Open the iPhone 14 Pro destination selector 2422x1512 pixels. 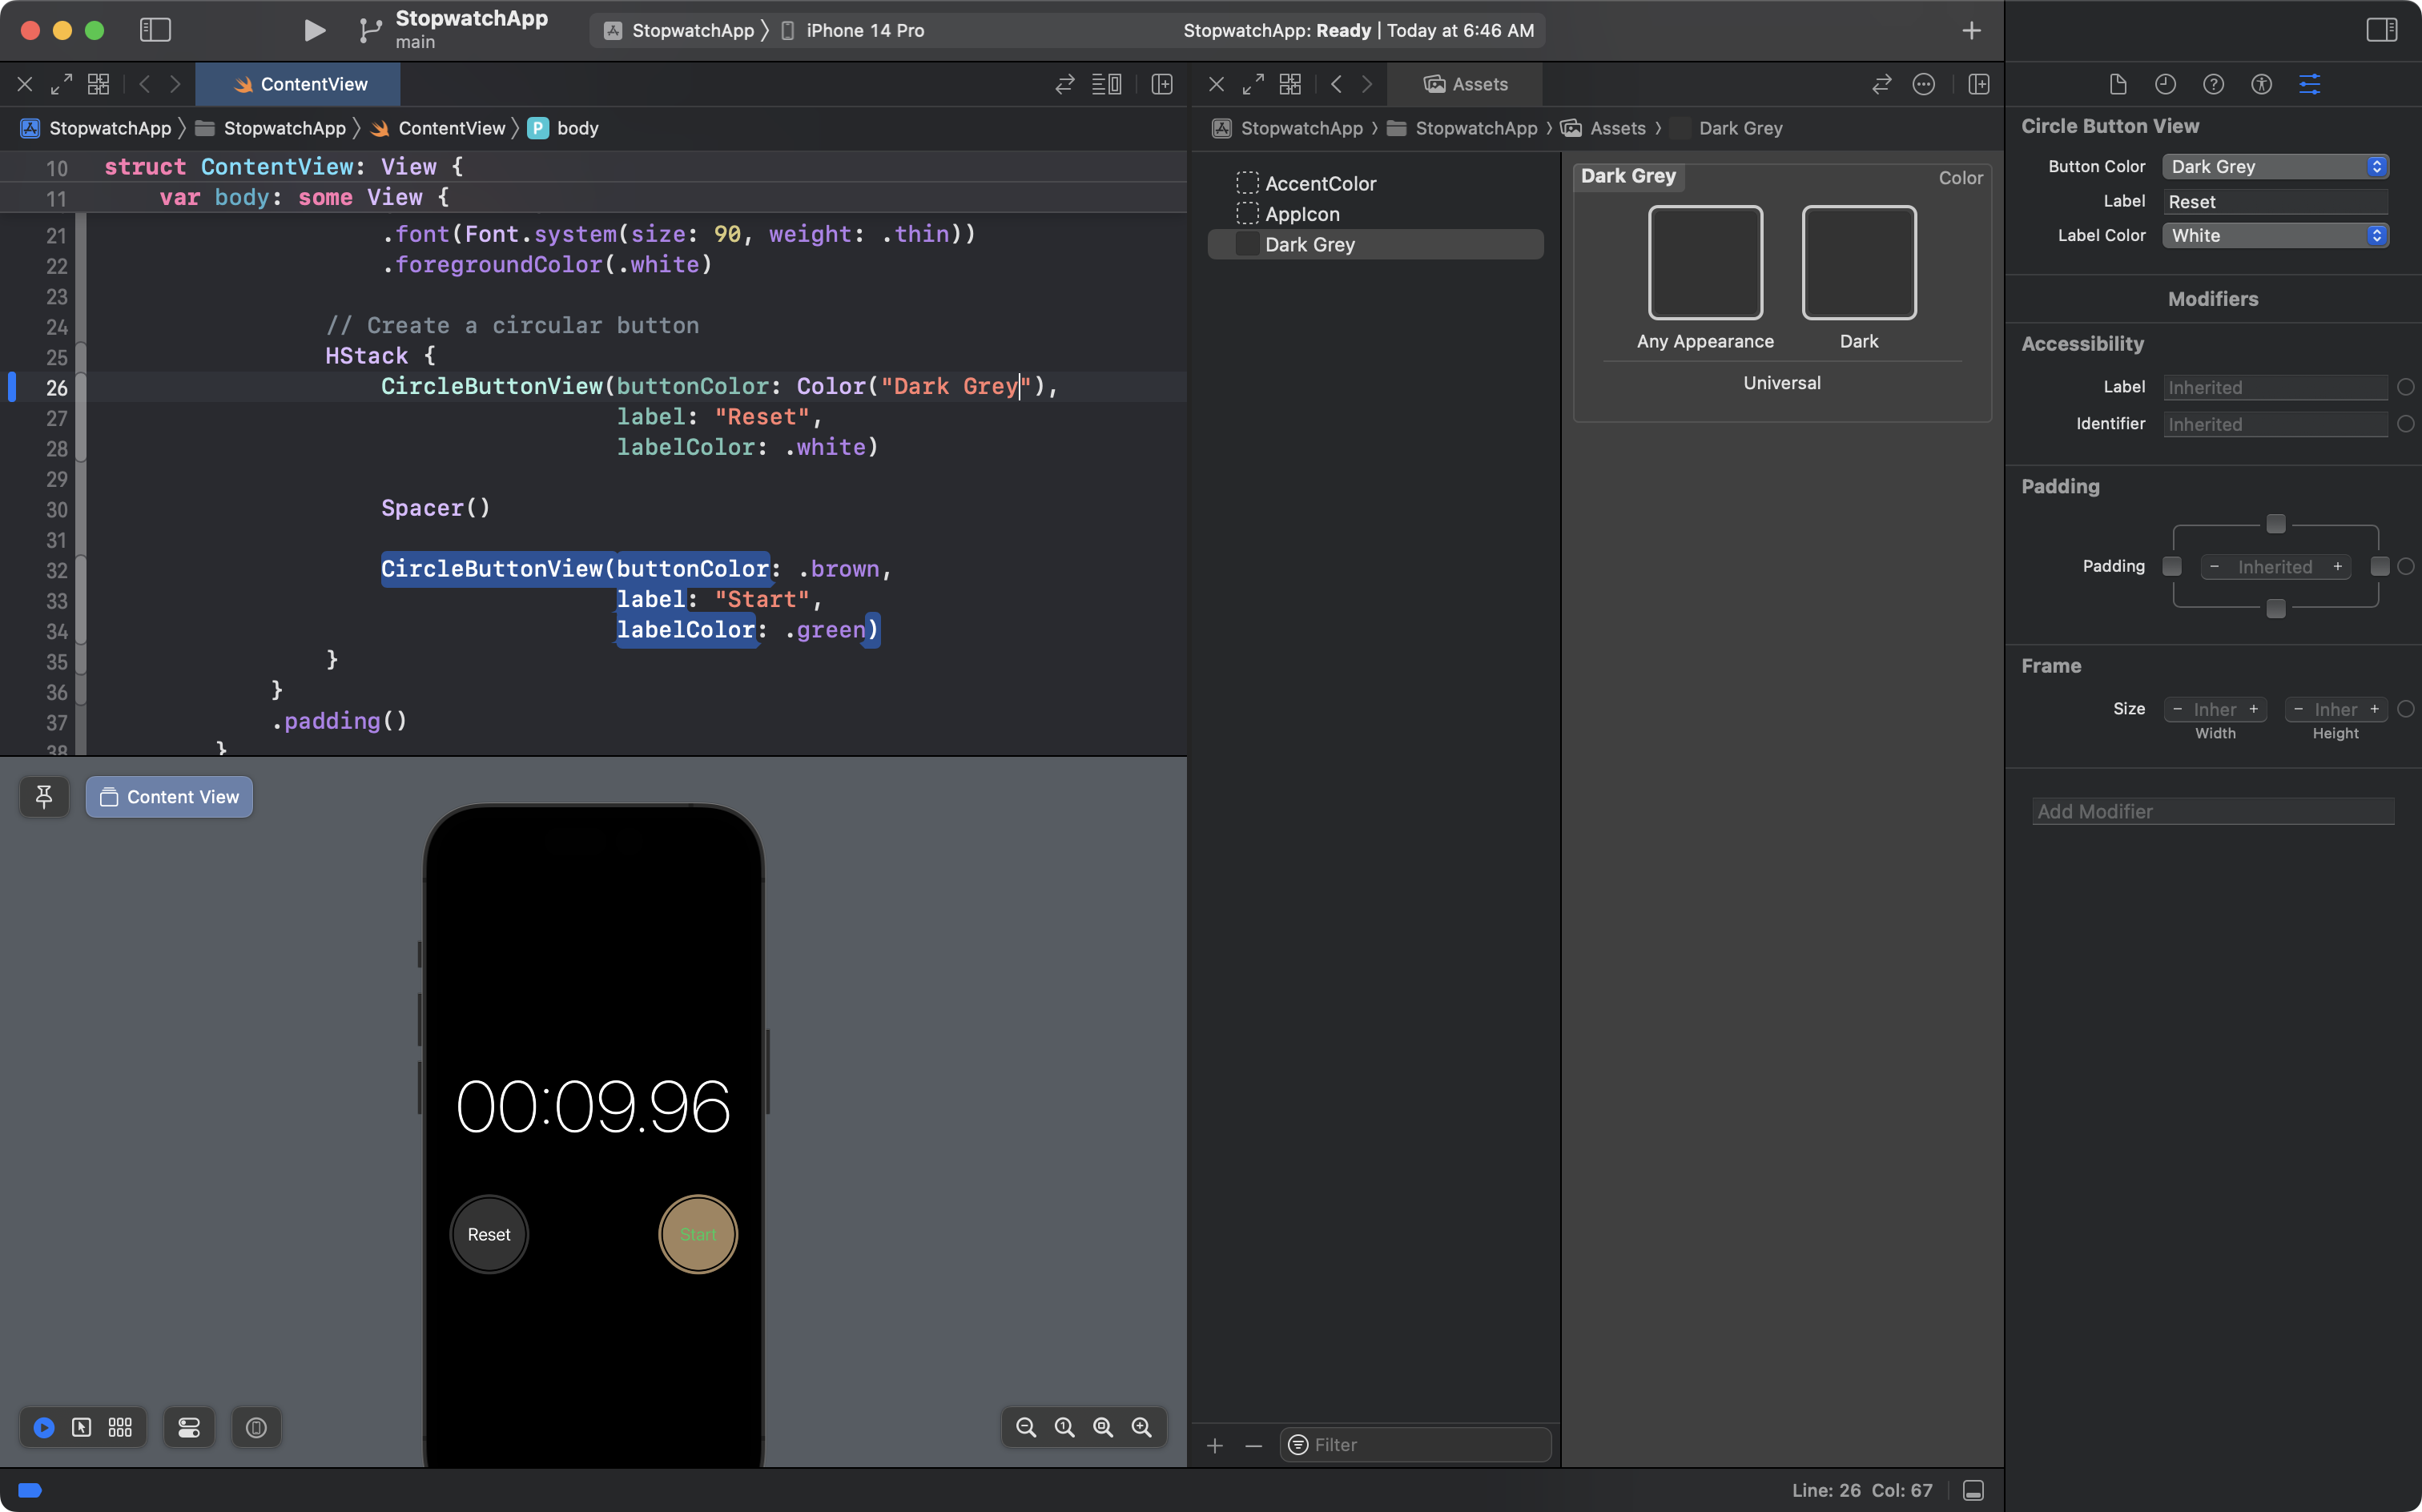tap(864, 30)
